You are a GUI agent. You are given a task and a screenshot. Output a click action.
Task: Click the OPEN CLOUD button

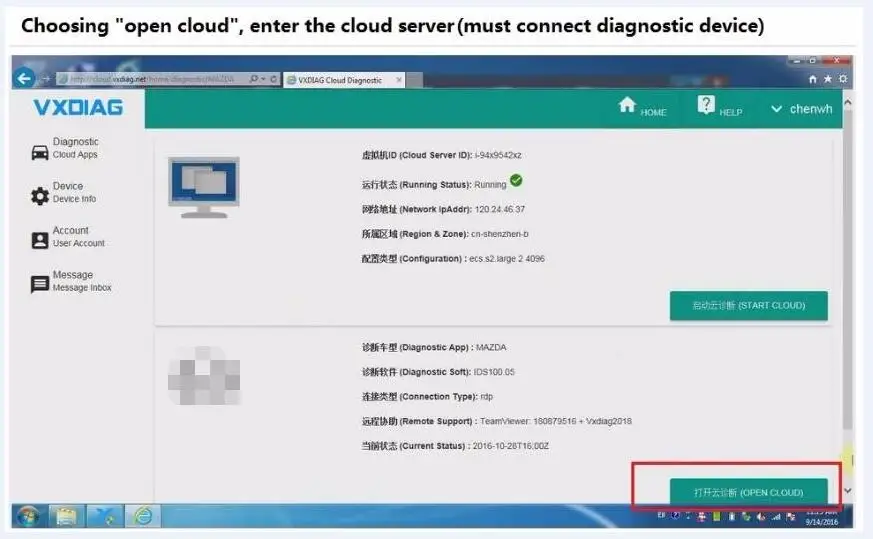pyautogui.click(x=748, y=492)
